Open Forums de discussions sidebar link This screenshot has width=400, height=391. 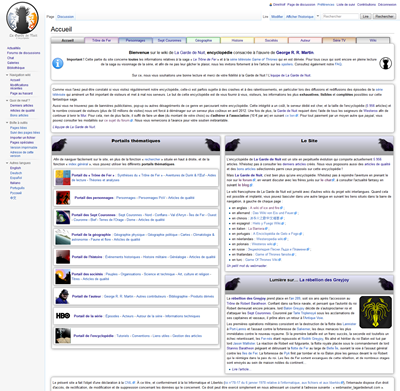coord(23,53)
